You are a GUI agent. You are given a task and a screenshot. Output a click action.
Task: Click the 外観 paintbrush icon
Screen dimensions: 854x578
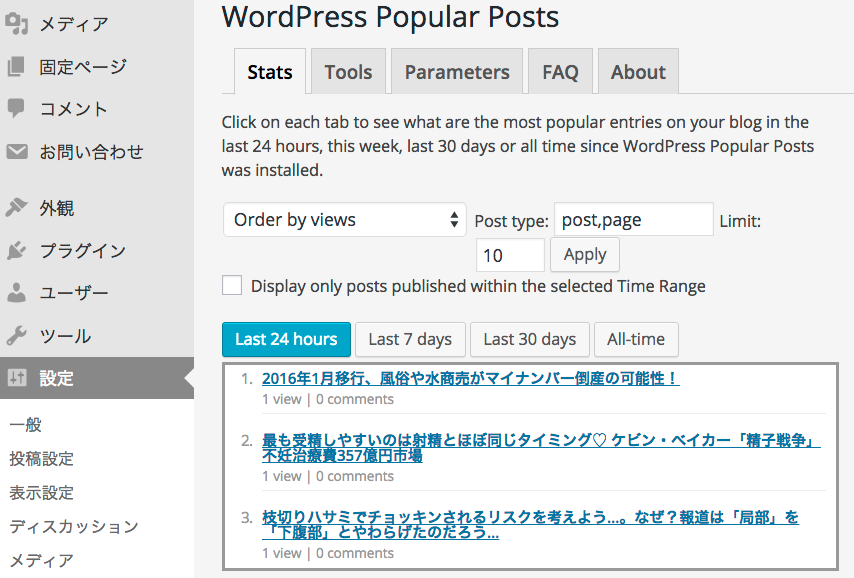(x=16, y=208)
